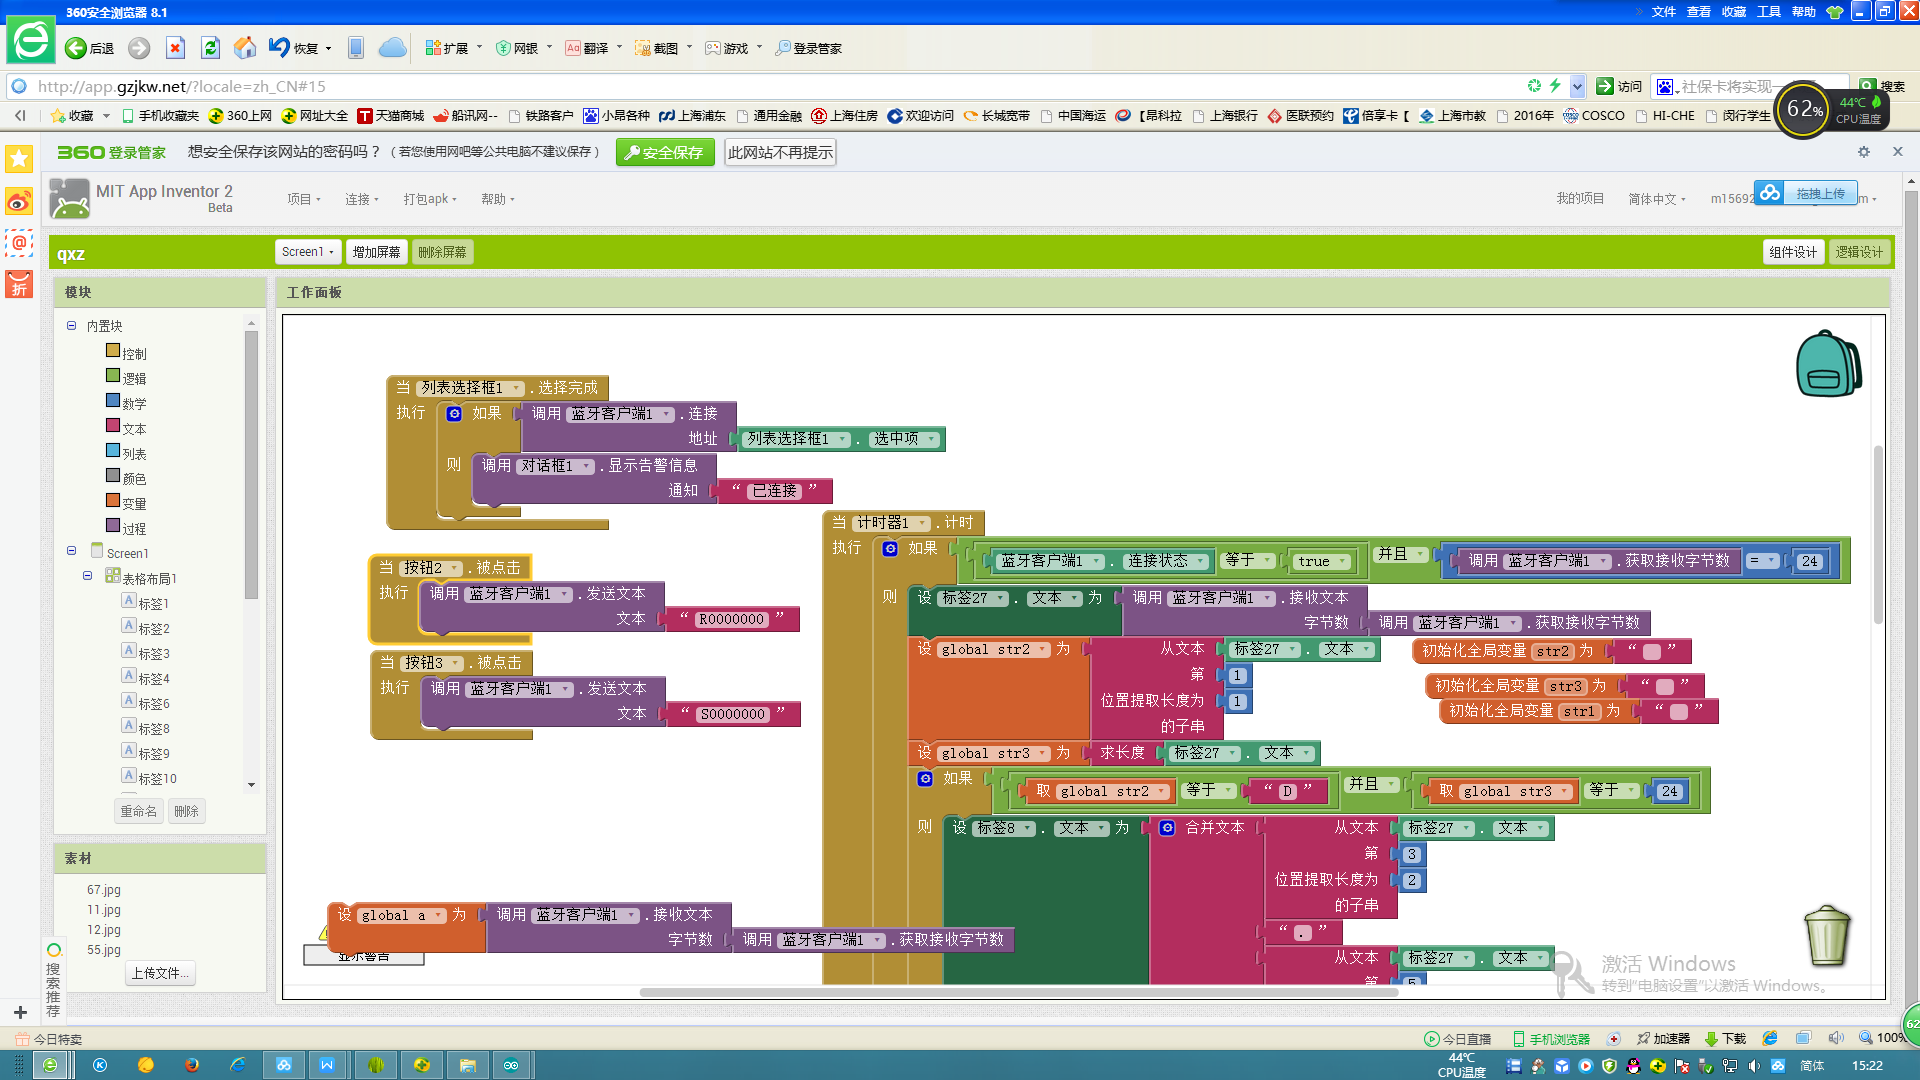1920x1080 pixels.
Task: Click the blue gear mutator on 合并文本 block
Action: pos(1167,828)
